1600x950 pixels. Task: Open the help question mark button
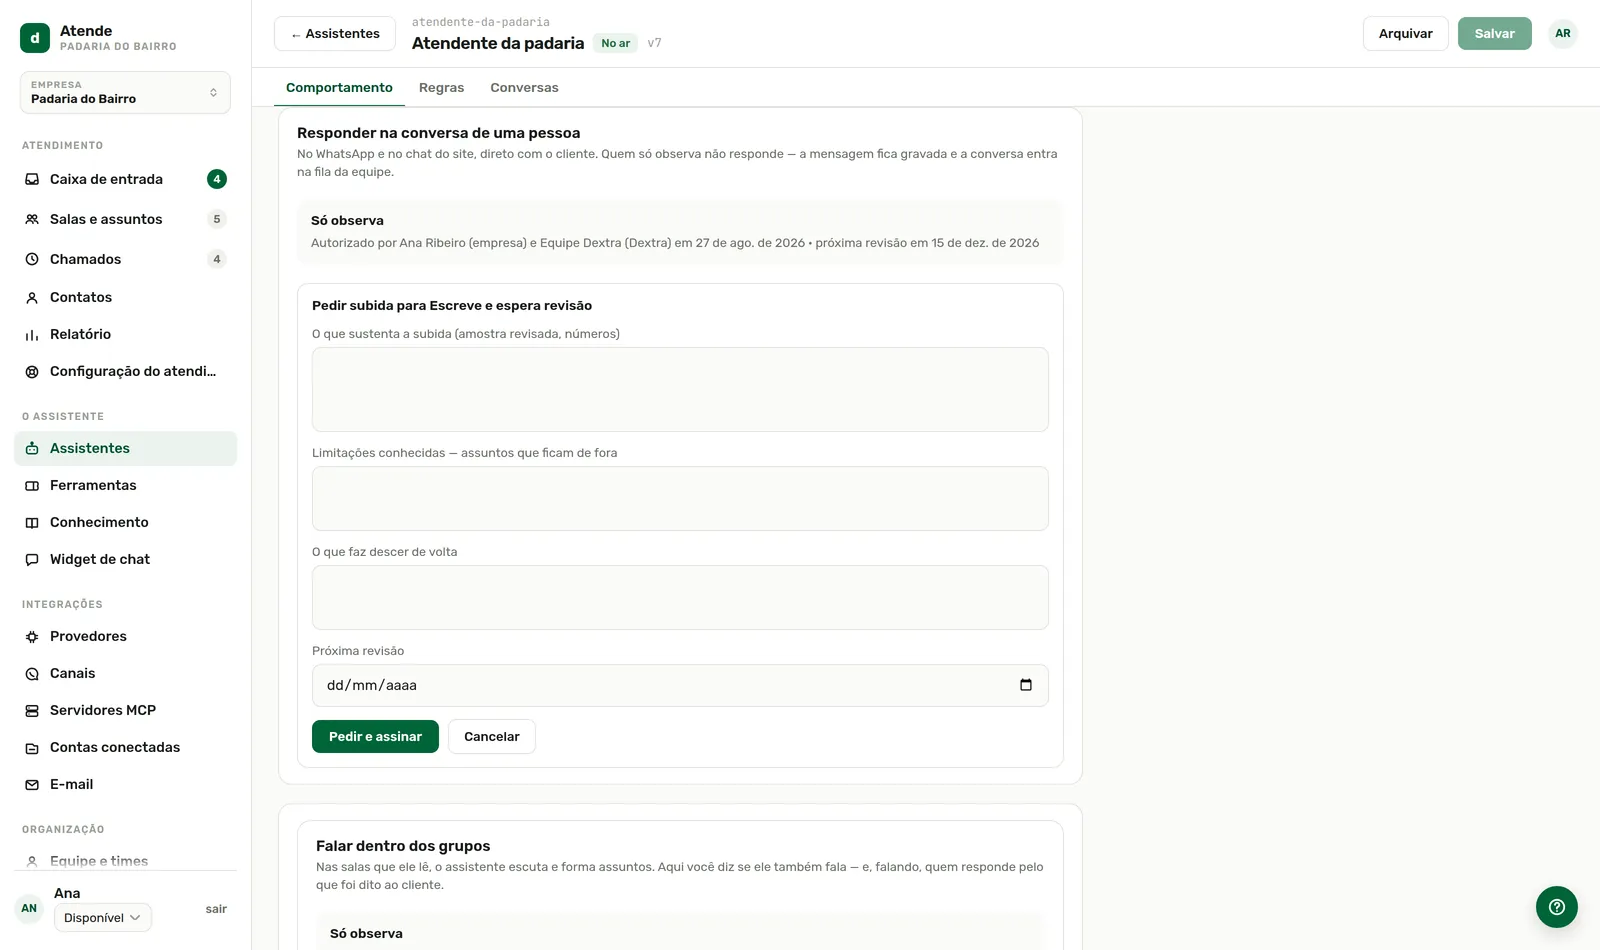[x=1557, y=907]
